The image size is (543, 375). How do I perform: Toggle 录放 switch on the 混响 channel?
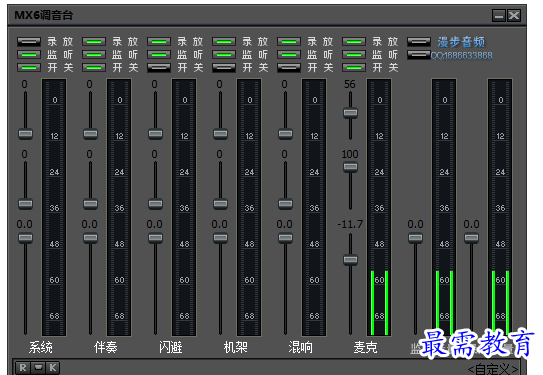click(x=289, y=42)
